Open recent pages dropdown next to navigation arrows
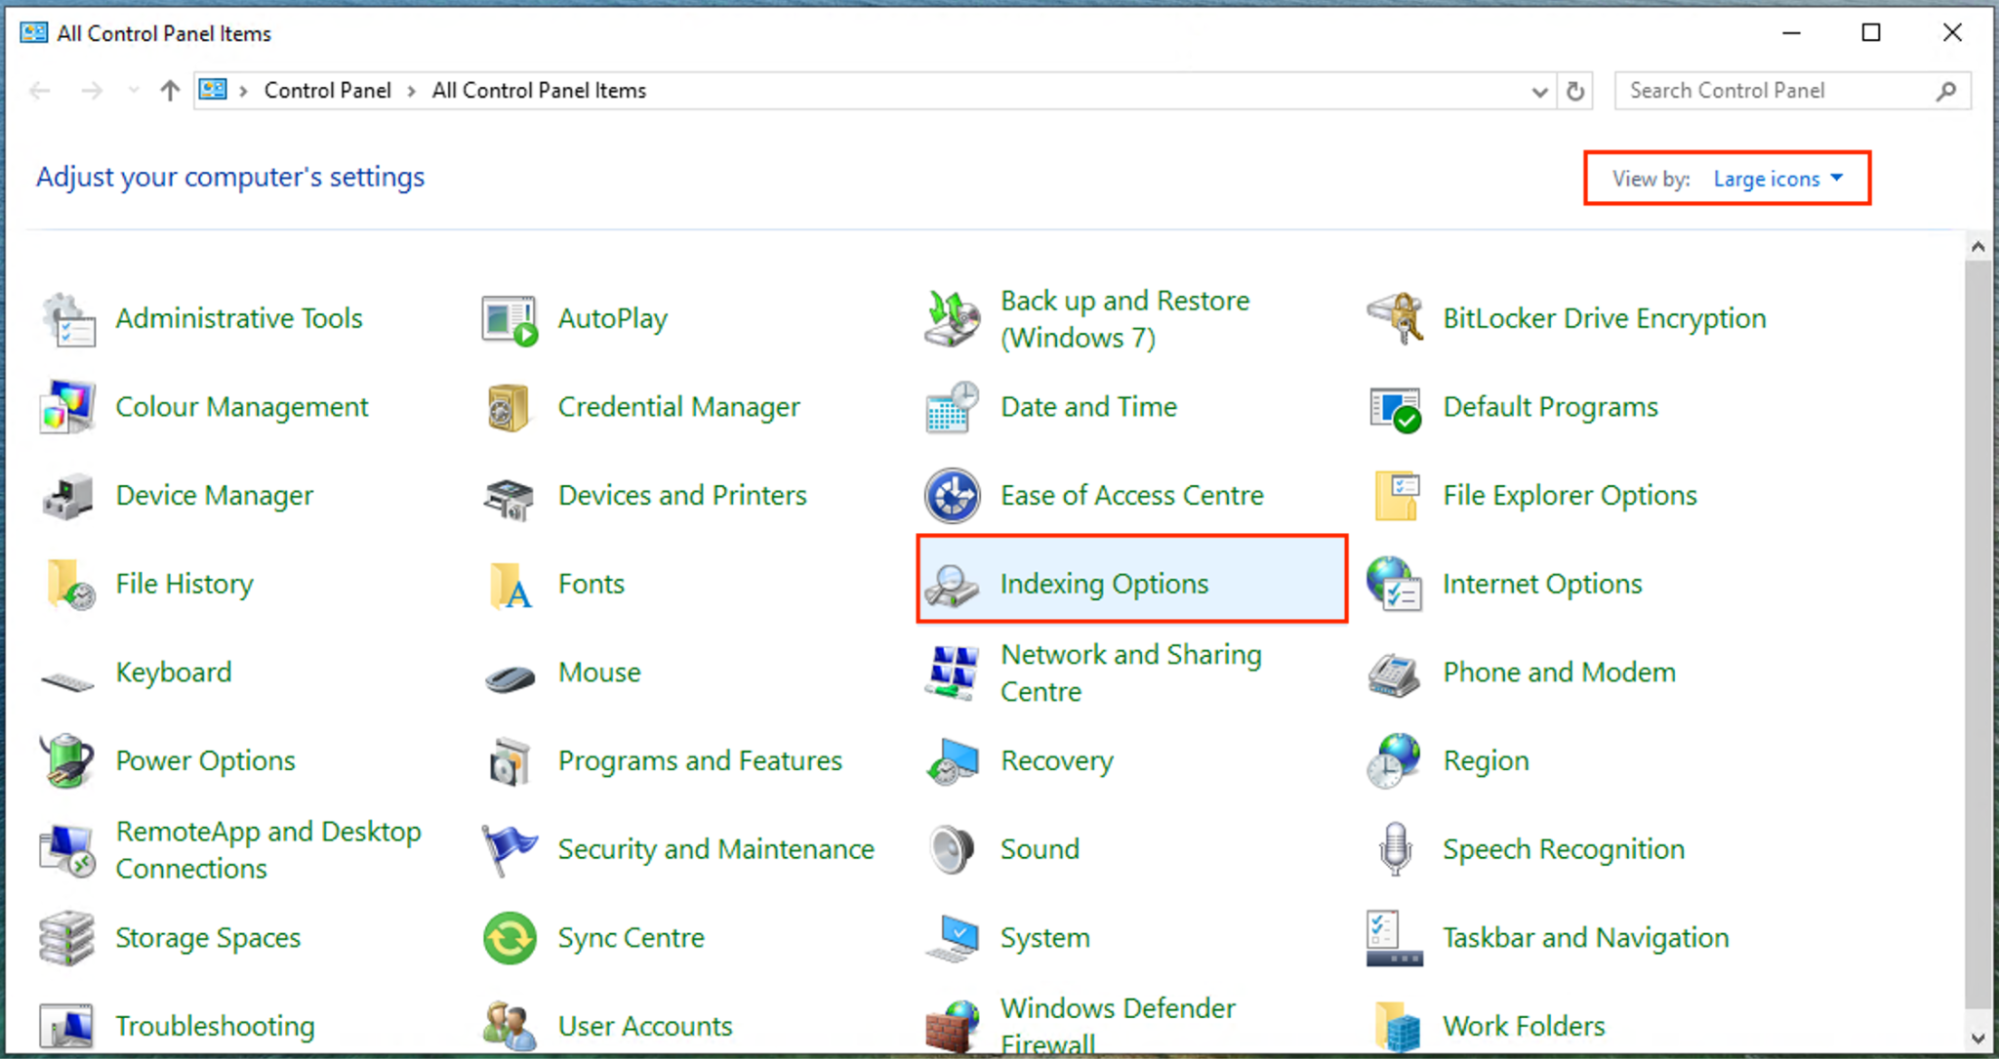The height and width of the screenshot is (1060, 1999). pyautogui.click(x=133, y=90)
